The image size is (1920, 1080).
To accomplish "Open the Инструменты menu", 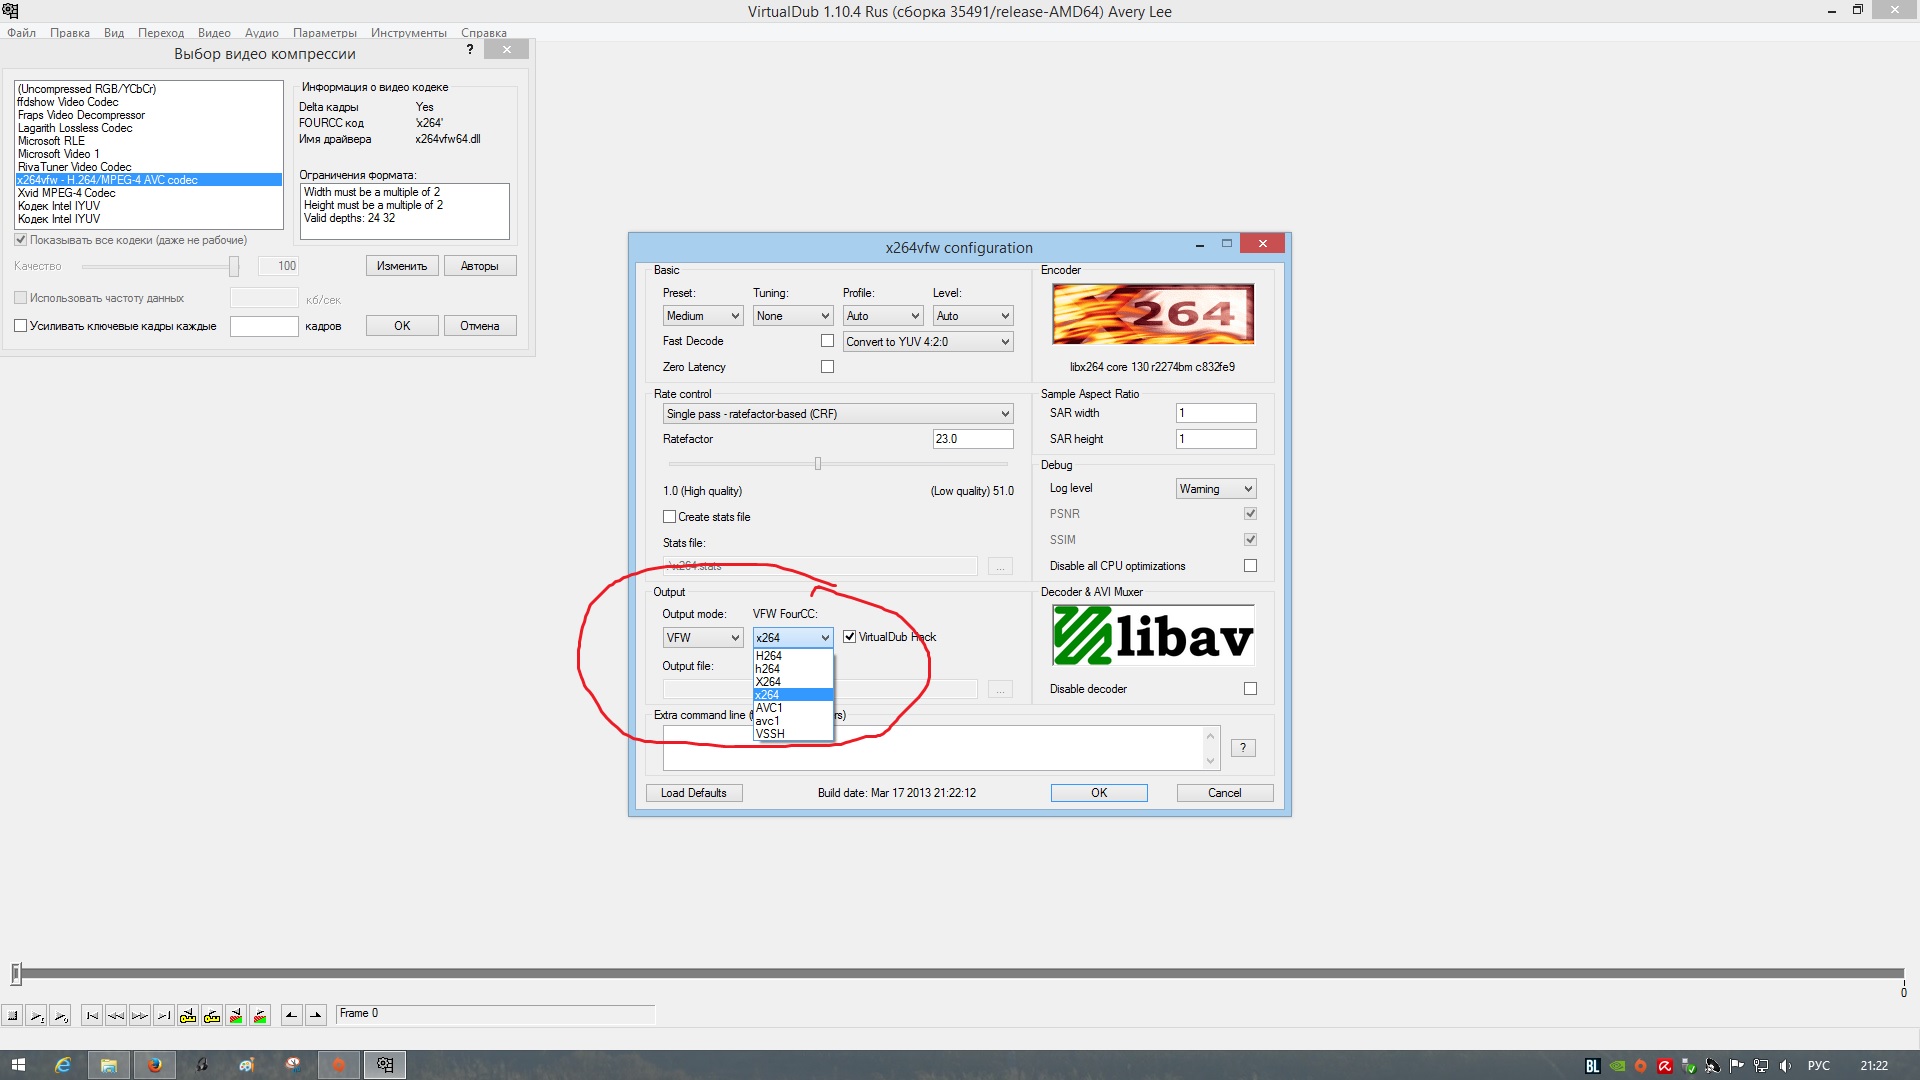I will coord(408,33).
